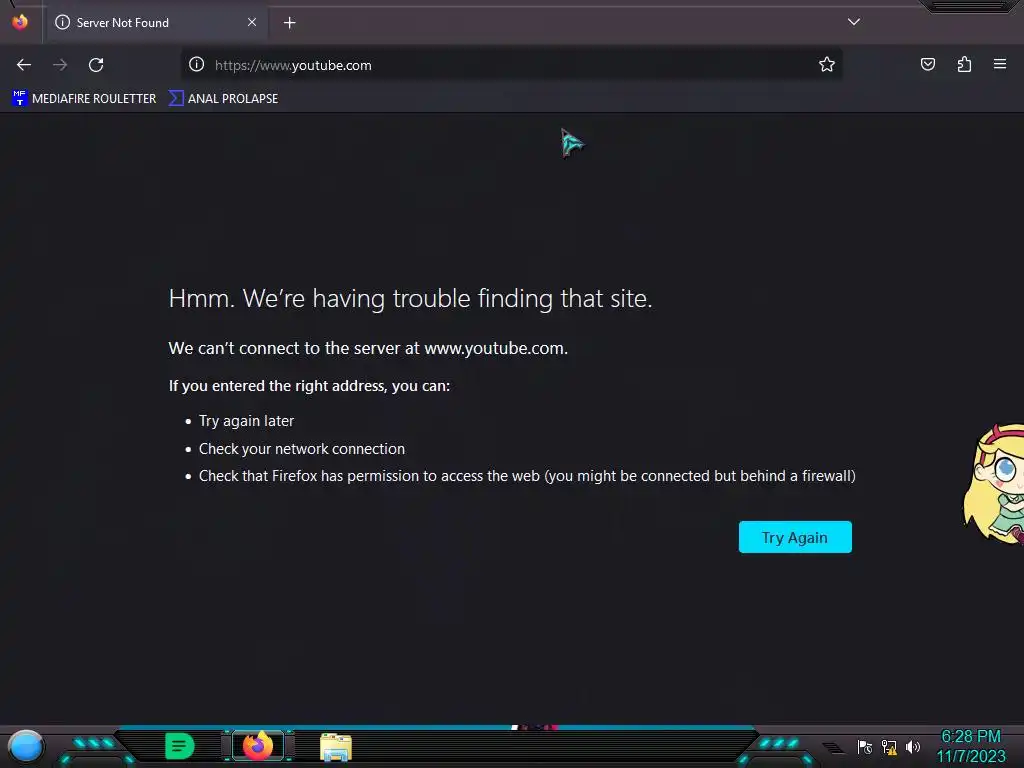Open the Firefox hamburger menu
1024x768 pixels.
[1000, 64]
